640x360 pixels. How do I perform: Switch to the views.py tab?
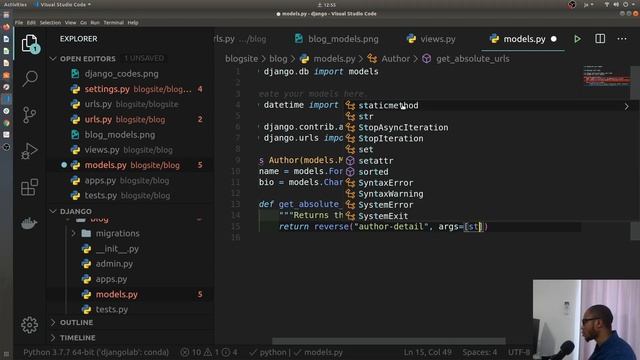coord(431,39)
